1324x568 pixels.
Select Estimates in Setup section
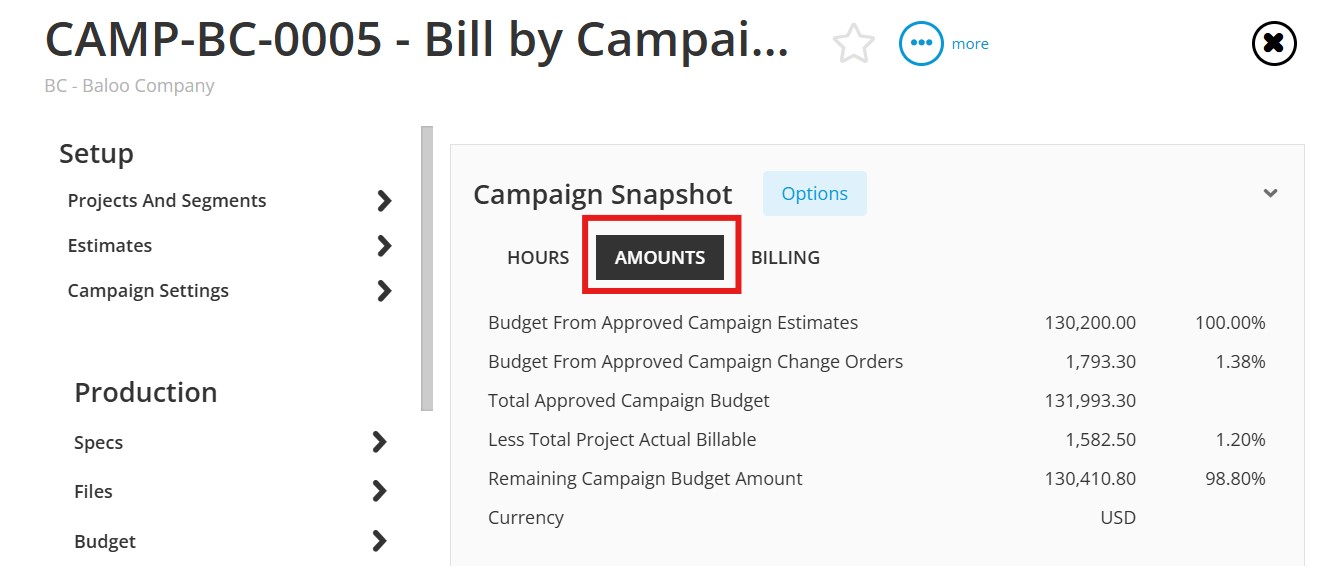click(110, 246)
